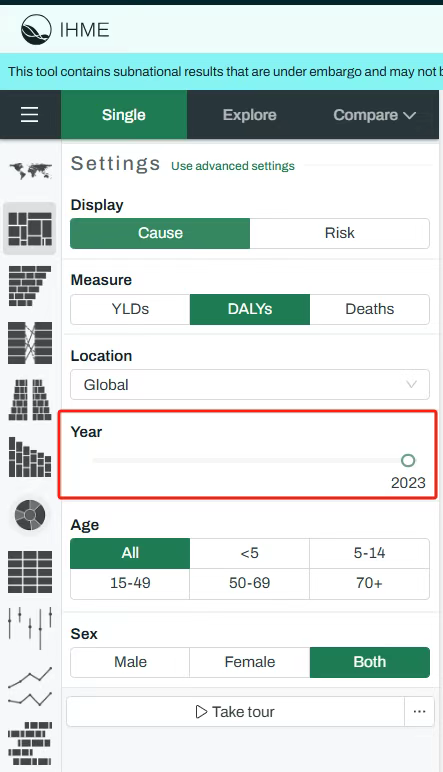Click the IHME logo
This screenshot has width=443, height=772.
tap(65, 30)
